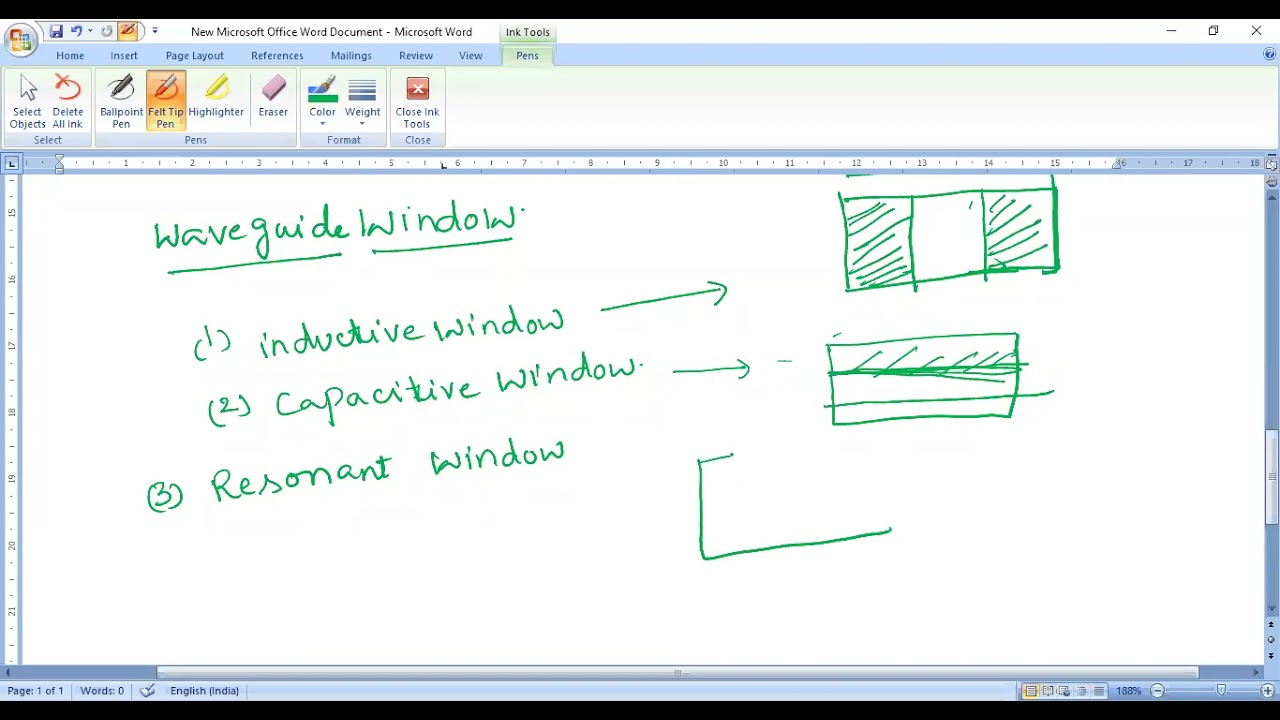Click the Zoom In plus button
Screen dimensions: 1280x720
pos(1267,691)
